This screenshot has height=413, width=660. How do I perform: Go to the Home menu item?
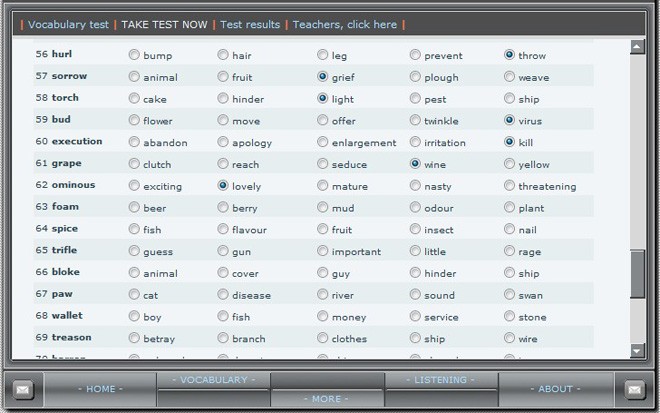(100, 389)
